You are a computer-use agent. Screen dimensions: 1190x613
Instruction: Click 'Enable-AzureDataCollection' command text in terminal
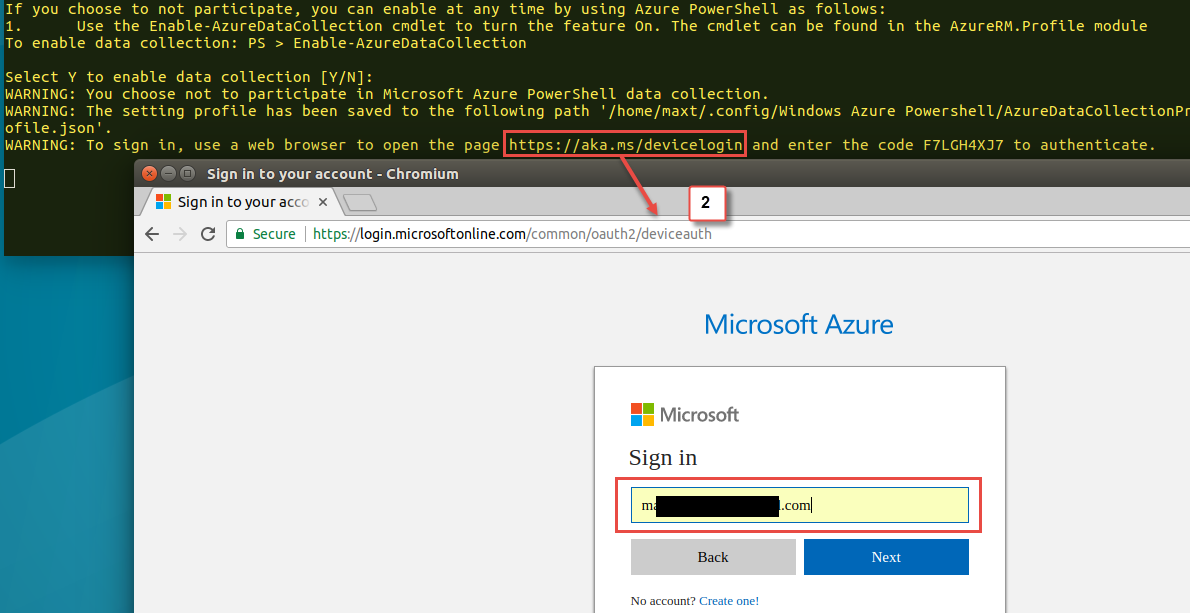410,42
